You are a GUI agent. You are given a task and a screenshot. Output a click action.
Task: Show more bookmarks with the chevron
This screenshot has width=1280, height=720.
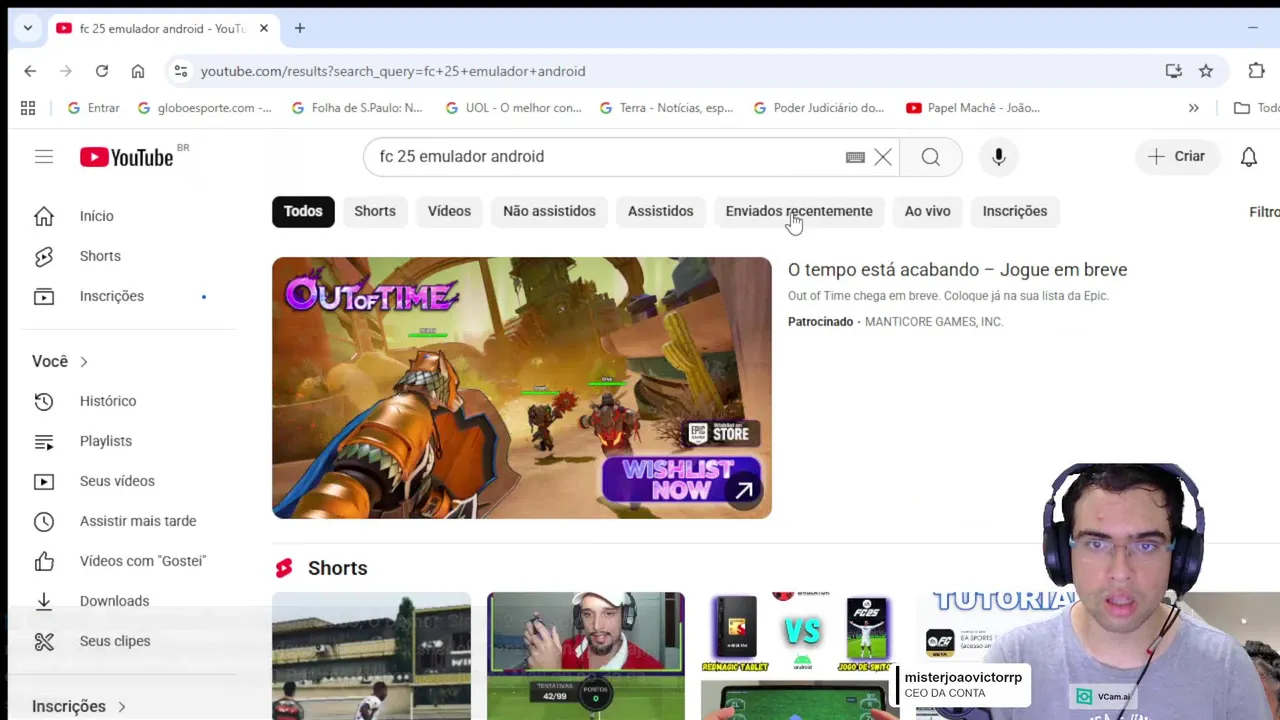[1193, 108]
